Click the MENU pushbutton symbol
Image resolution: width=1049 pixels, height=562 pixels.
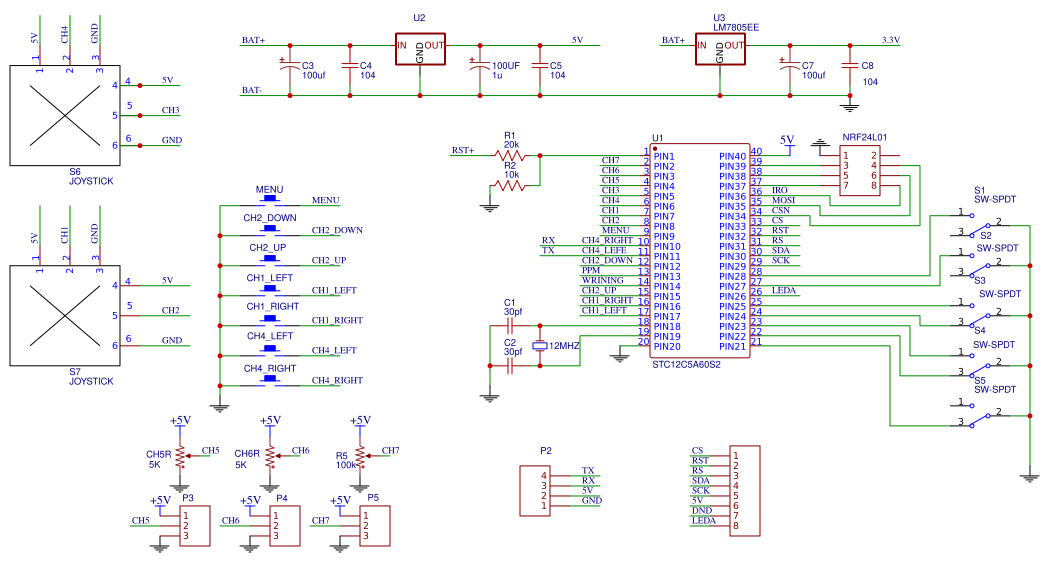coord(270,199)
